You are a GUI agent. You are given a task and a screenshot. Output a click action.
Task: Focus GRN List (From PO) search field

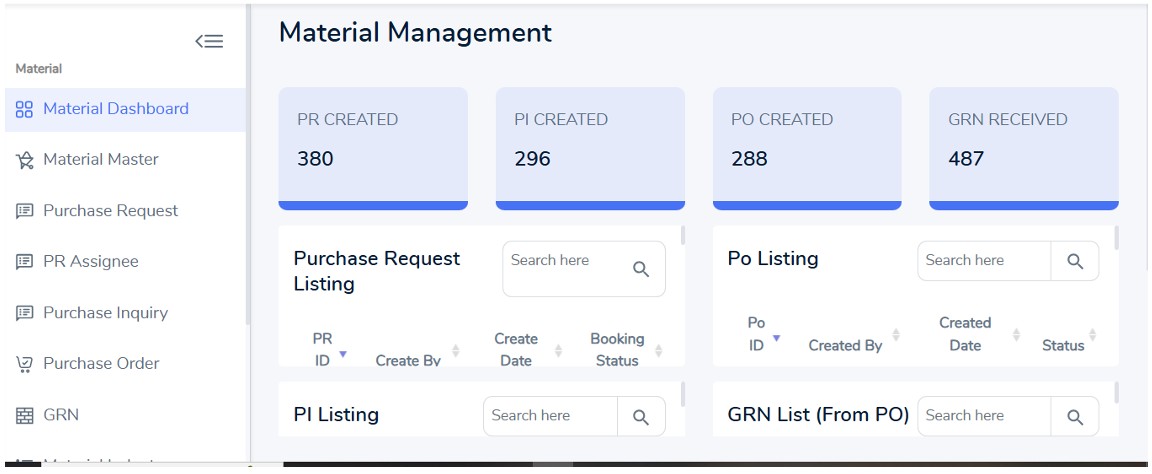pyautogui.click(x=984, y=417)
